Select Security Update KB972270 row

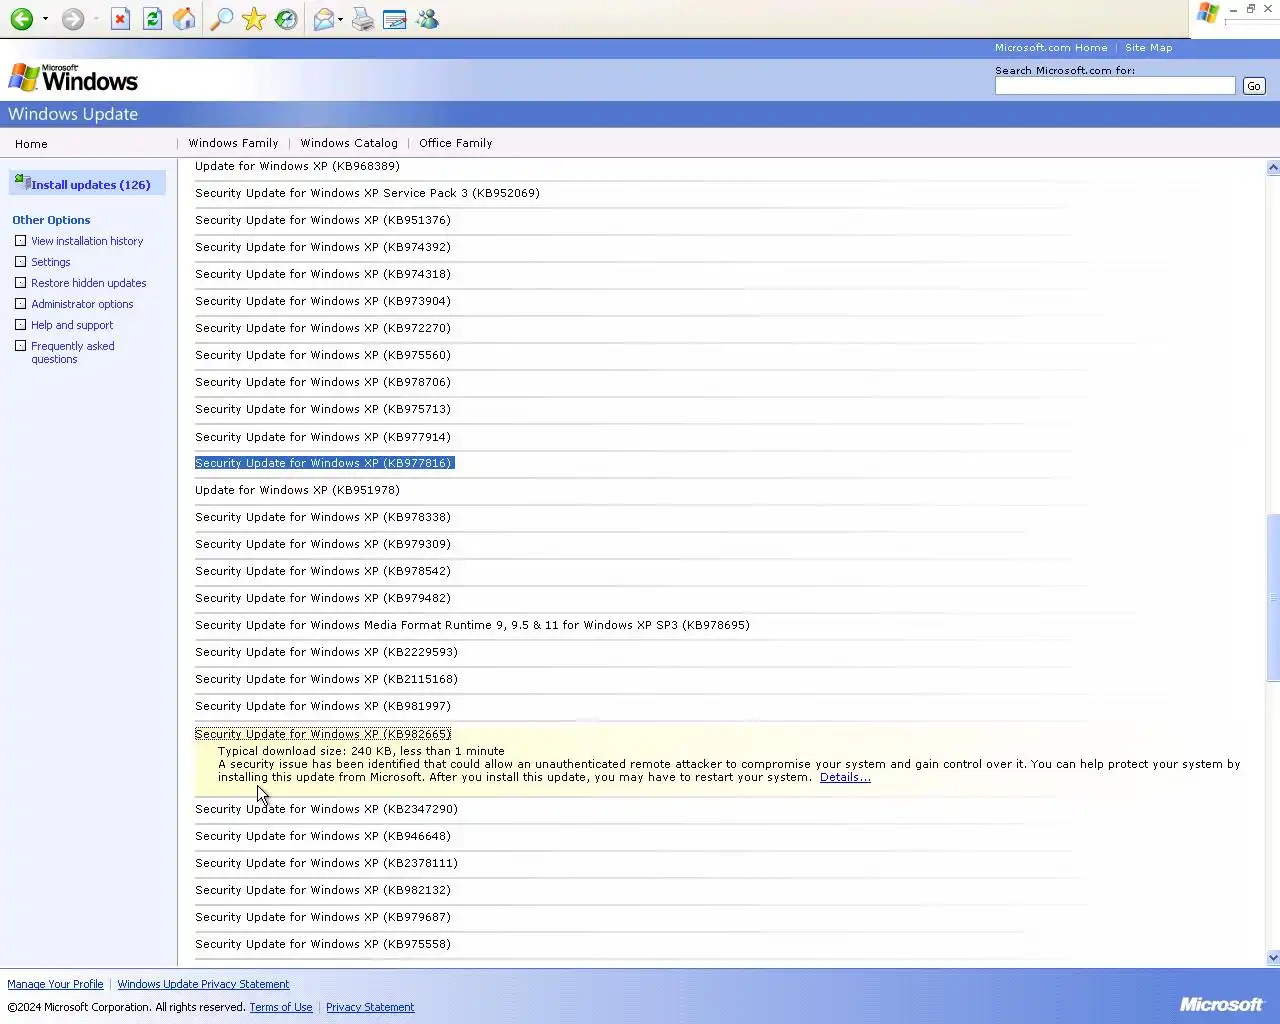[323, 328]
